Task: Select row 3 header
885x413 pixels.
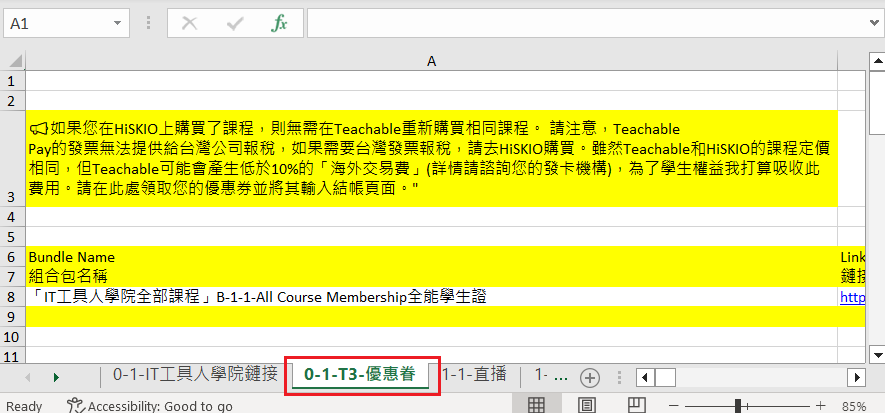Action: click(x=12, y=159)
